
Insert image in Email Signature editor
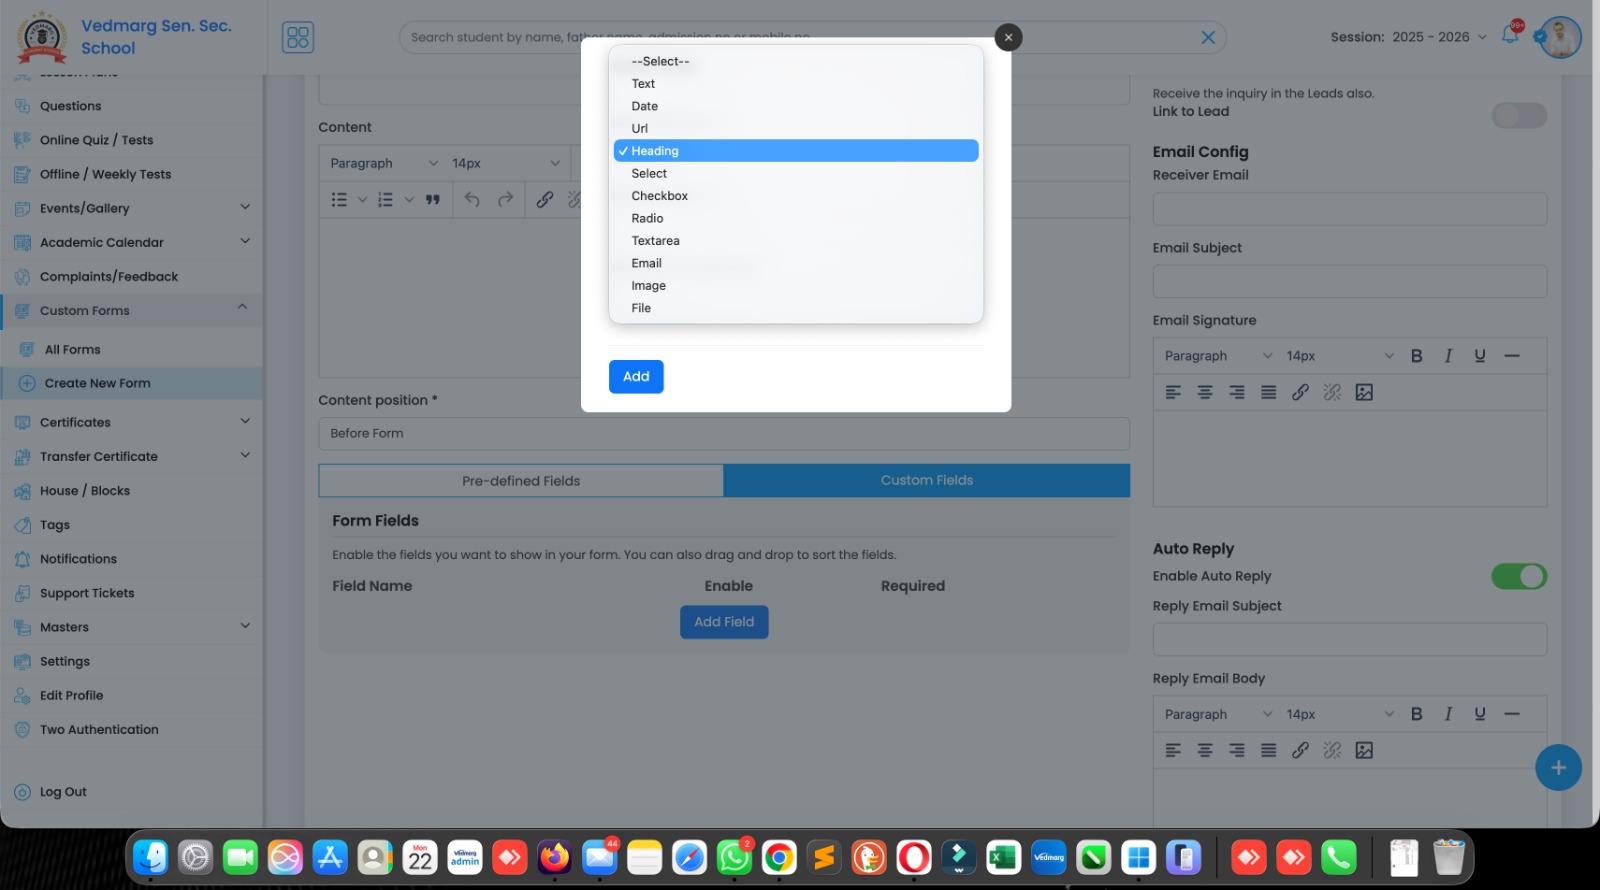click(x=1364, y=393)
